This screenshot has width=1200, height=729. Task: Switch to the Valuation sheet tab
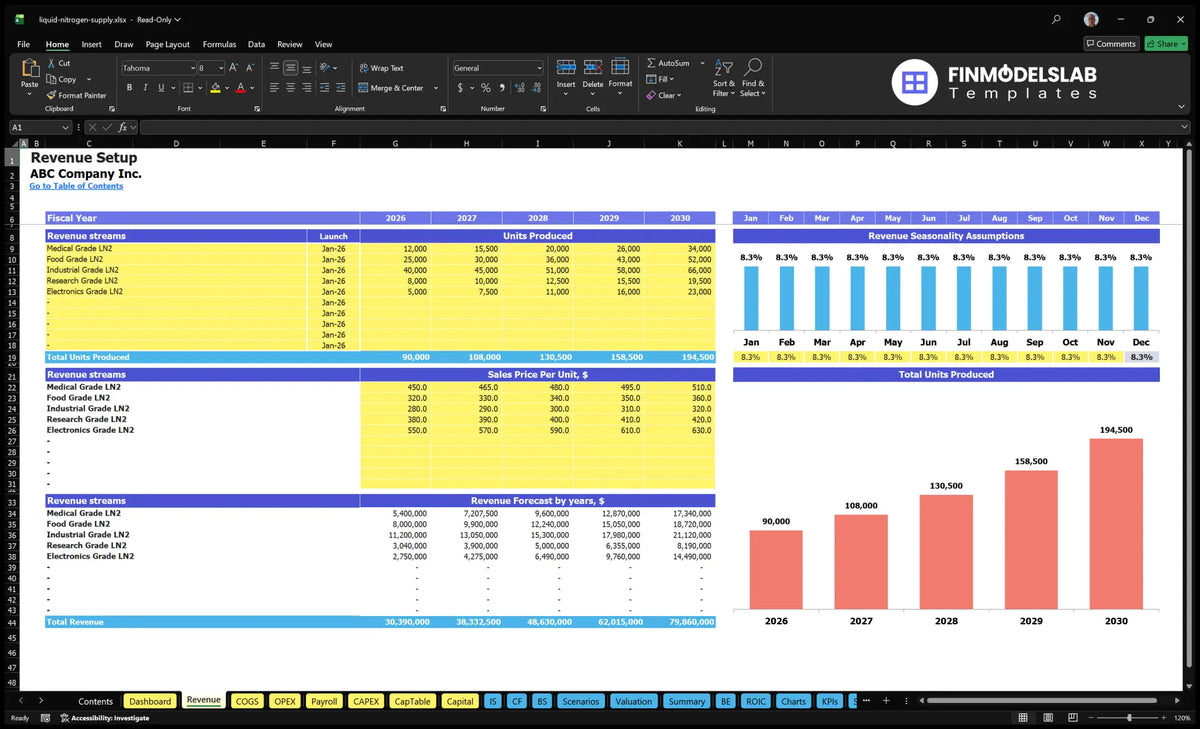pyautogui.click(x=633, y=701)
